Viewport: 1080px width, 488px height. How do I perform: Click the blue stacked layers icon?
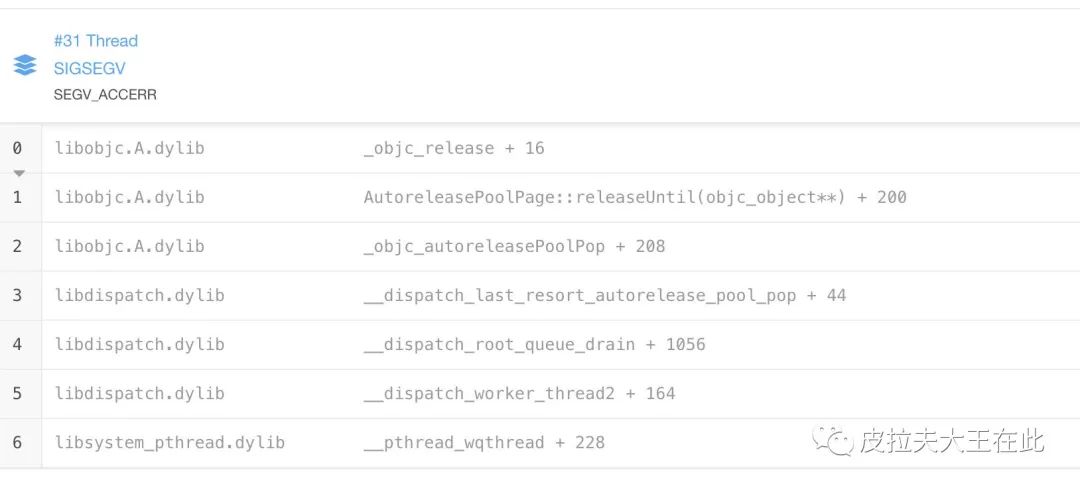pyautogui.click(x=25, y=65)
